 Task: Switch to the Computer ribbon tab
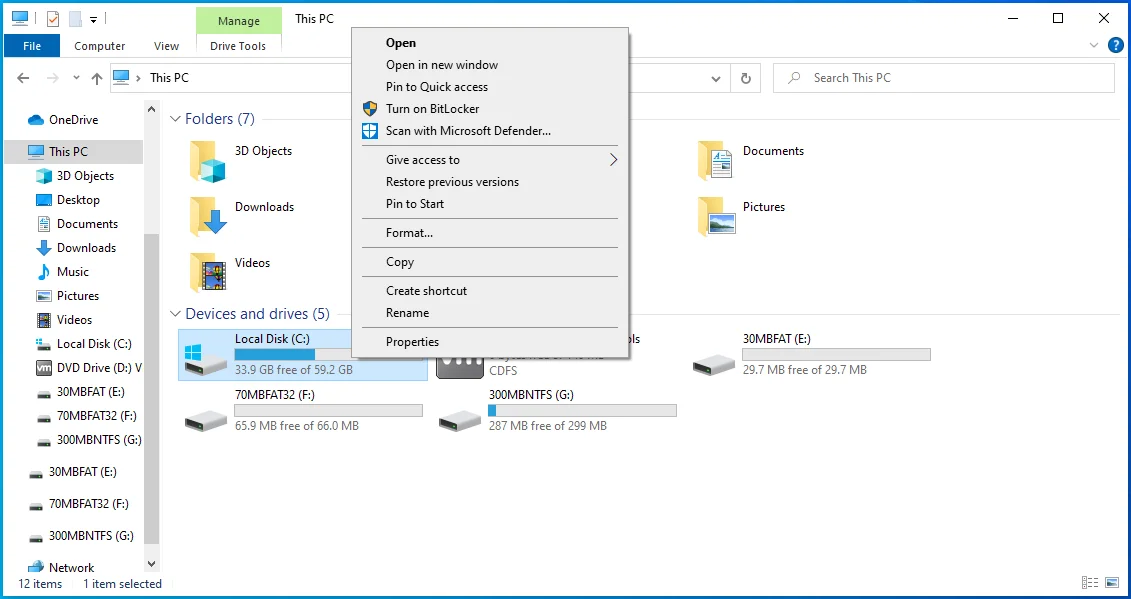(x=100, y=45)
